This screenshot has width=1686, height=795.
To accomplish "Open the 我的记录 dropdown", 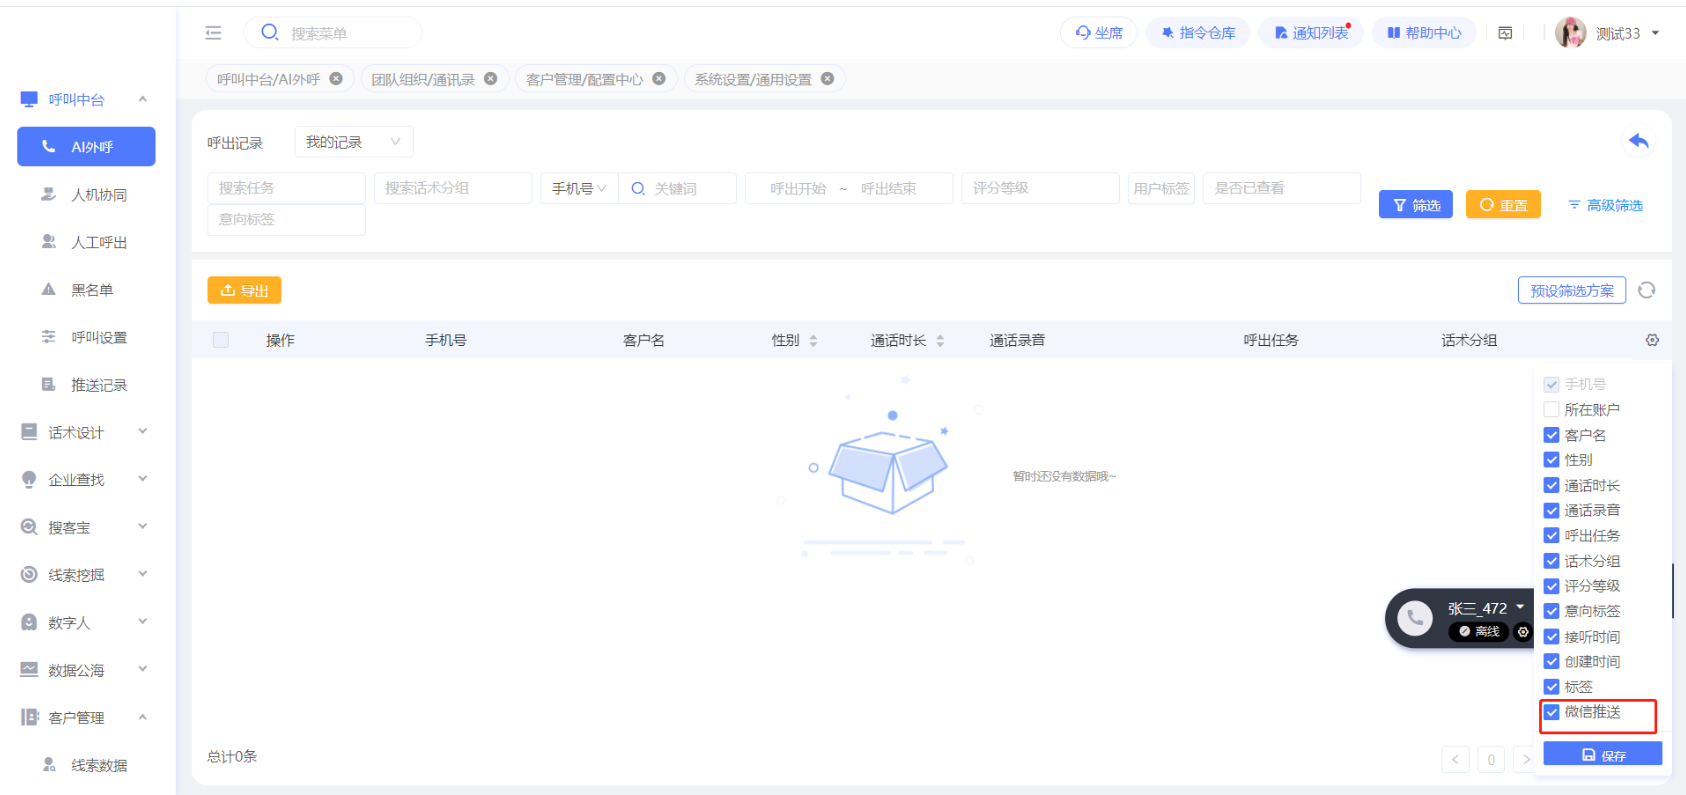I will [353, 142].
